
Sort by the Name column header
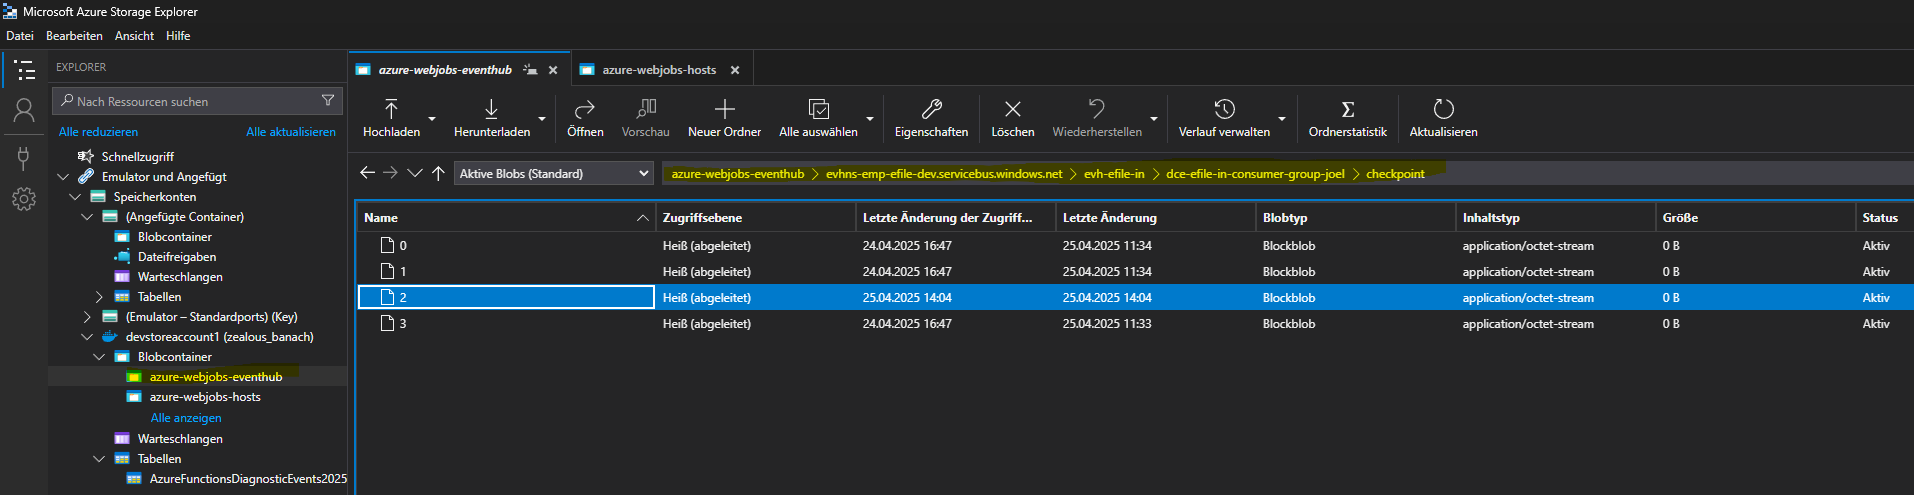[505, 217]
